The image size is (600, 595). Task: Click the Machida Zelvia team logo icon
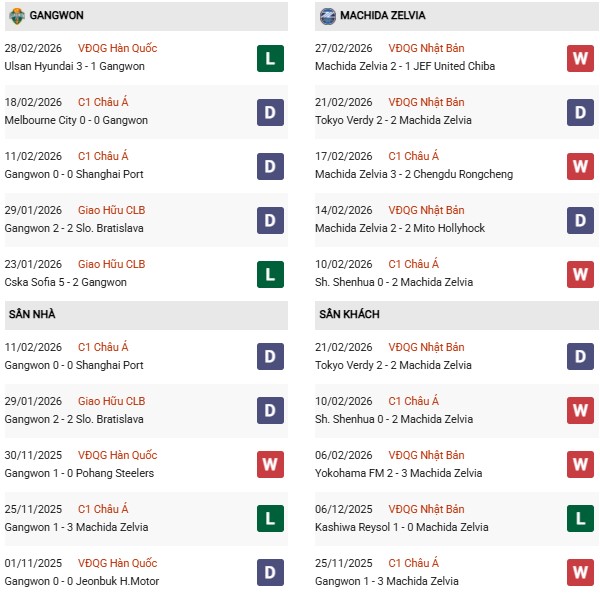(328, 16)
